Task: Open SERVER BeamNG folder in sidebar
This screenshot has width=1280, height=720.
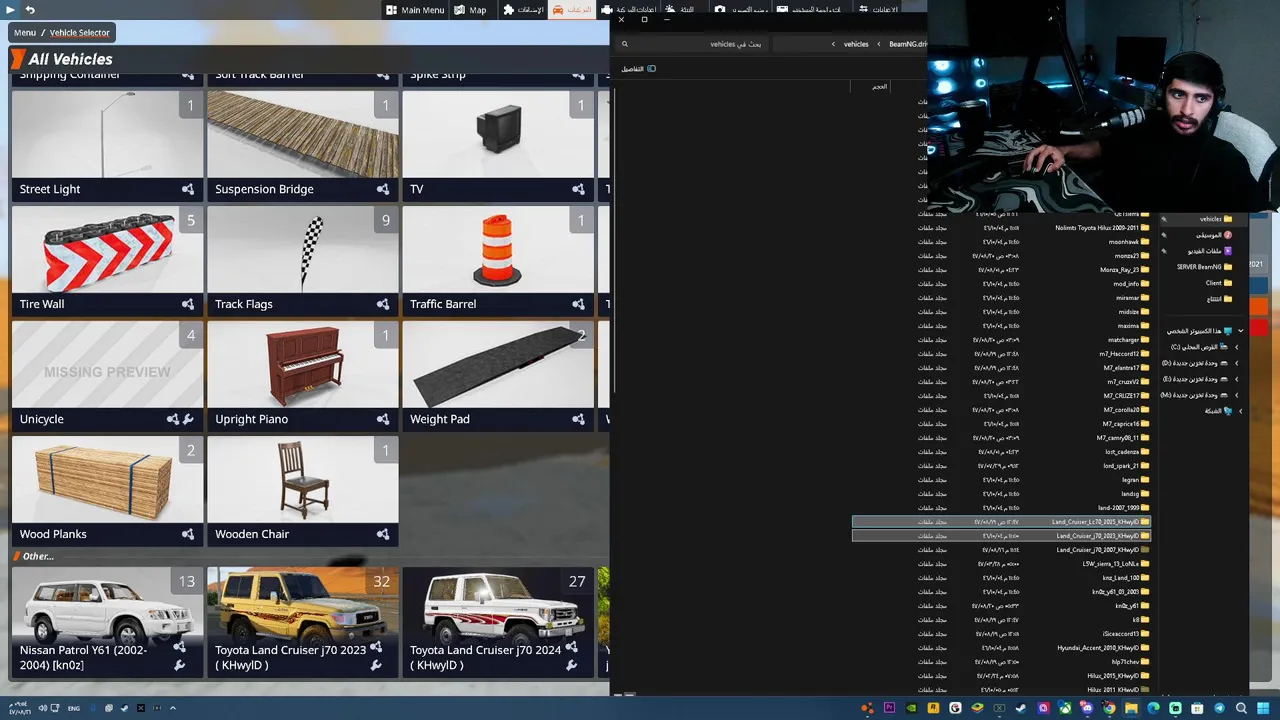Action: pyautogui.click(x=1204, y=267)
